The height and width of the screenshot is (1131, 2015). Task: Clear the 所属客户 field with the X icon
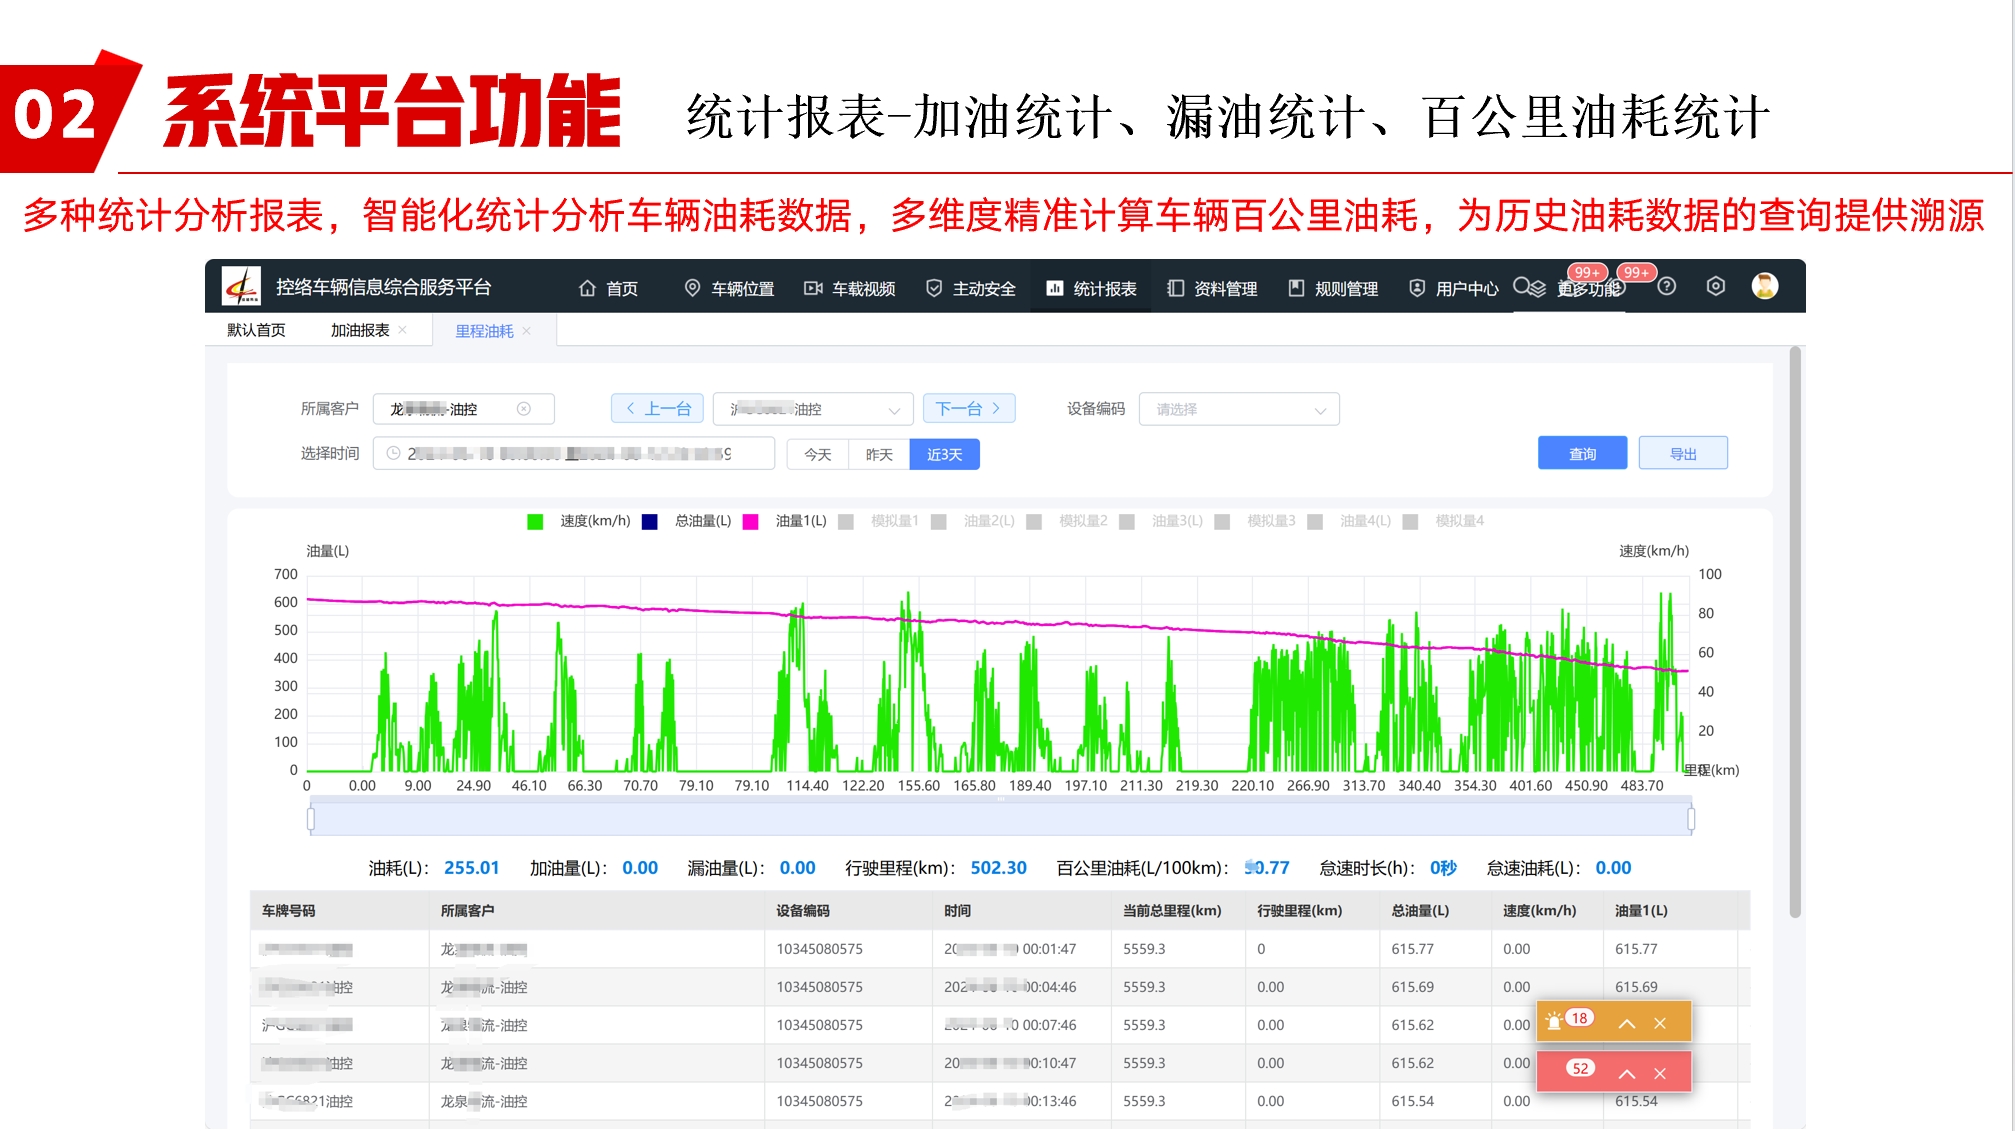coord(524,409)
